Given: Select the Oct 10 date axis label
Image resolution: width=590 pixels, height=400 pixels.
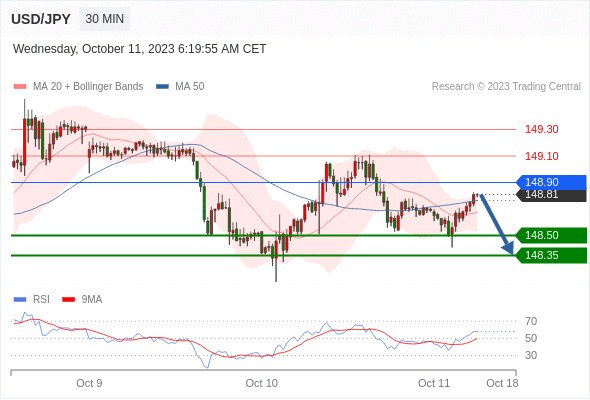Looking at the screenshot, I should pos(262,383).
